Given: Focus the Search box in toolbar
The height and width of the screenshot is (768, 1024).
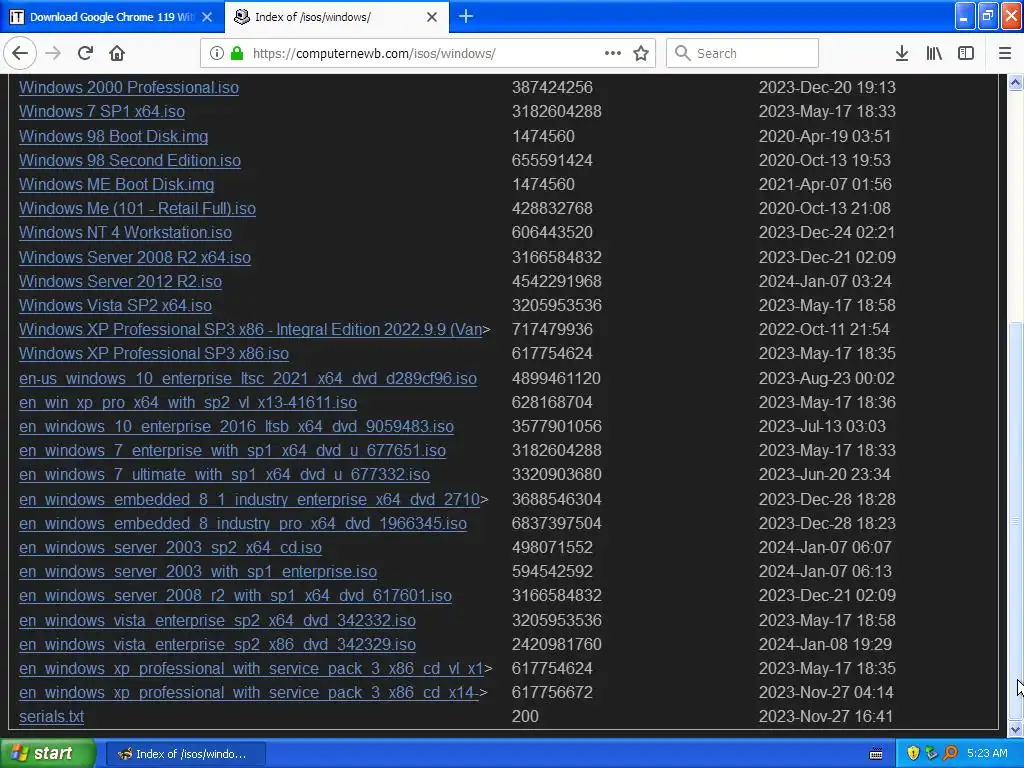Looking at the screenshot, I should (743, 54).
